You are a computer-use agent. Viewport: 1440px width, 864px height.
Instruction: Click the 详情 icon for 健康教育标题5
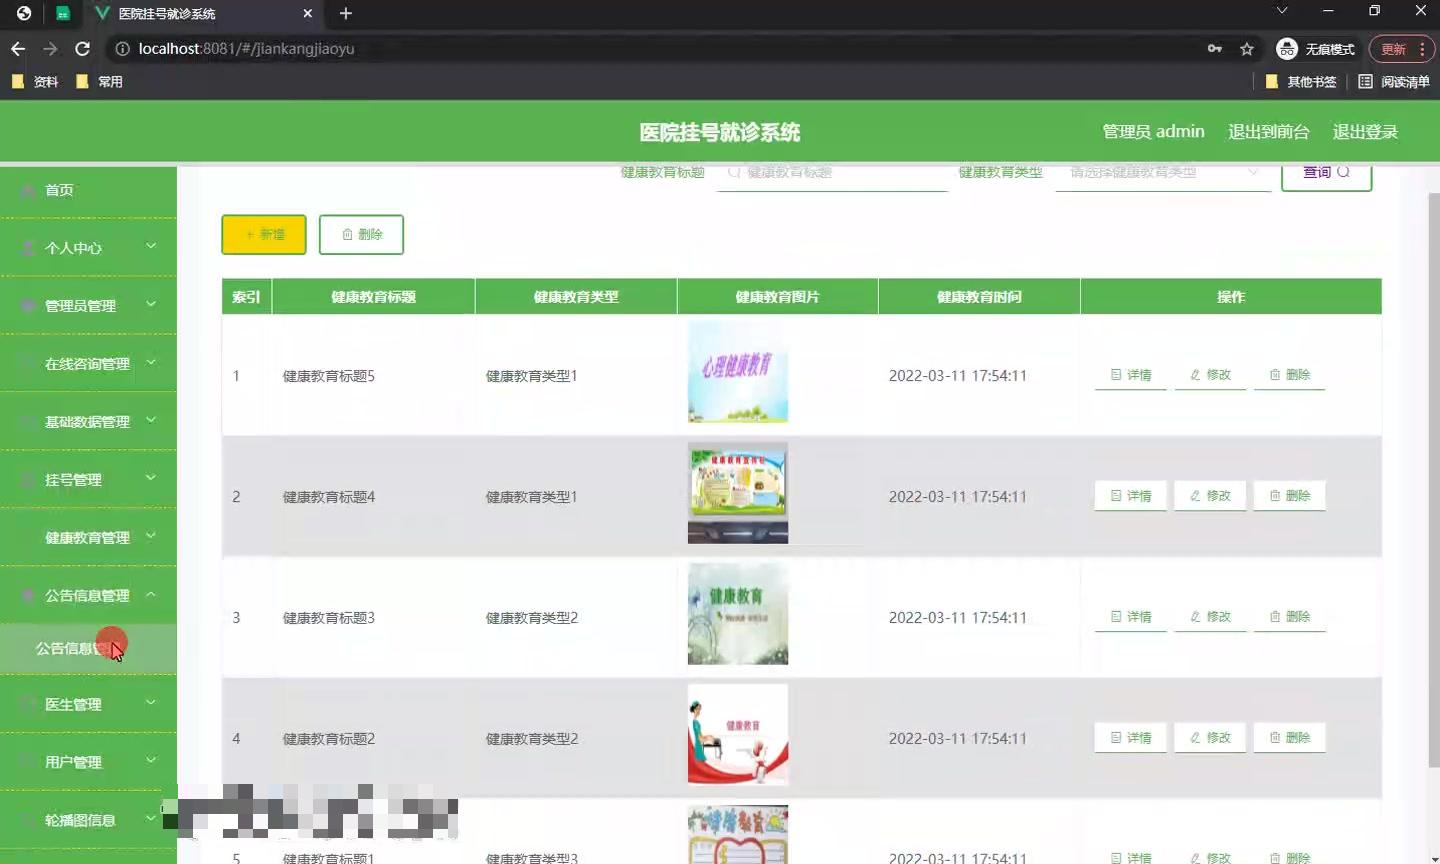tap(1114, 375)
